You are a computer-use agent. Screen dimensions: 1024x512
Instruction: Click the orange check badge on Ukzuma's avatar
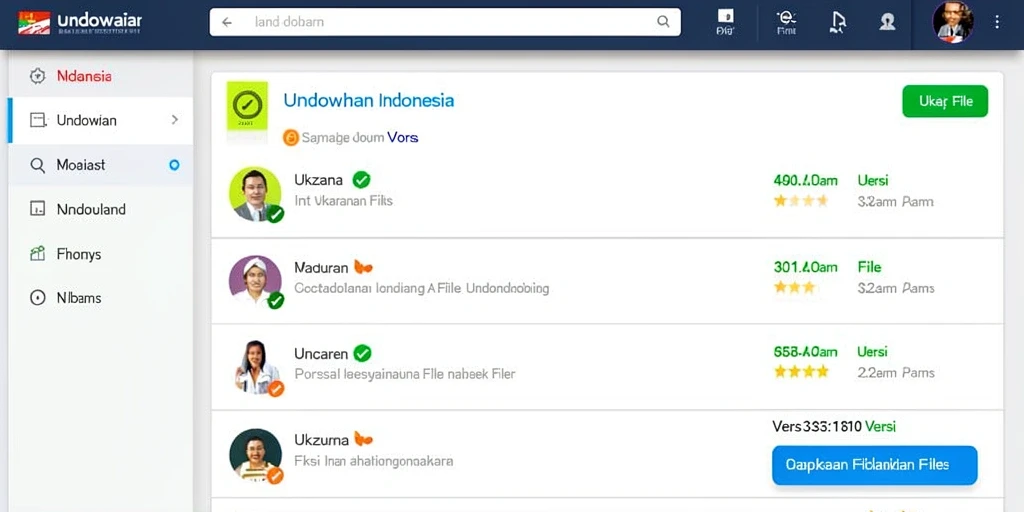(275, 475)
